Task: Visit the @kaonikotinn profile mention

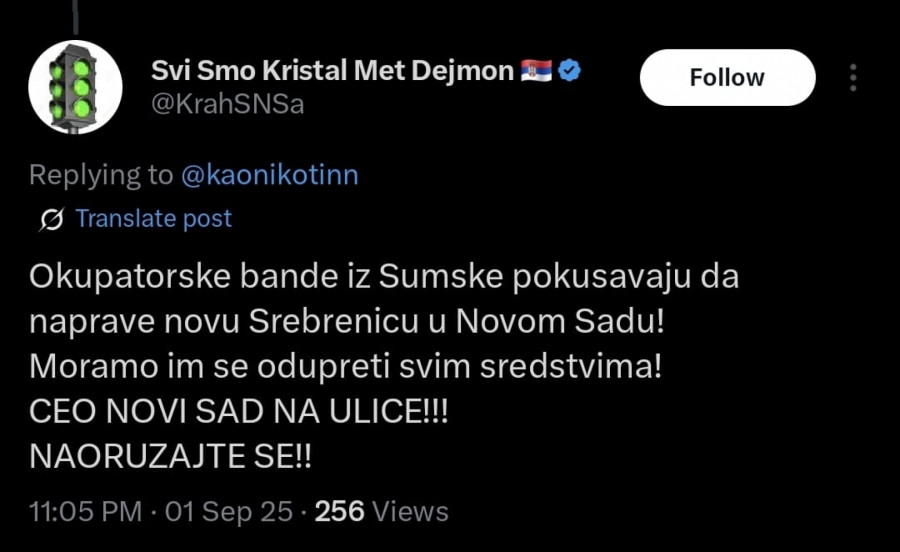Action: pyautogui.click(x=269, y=175)
